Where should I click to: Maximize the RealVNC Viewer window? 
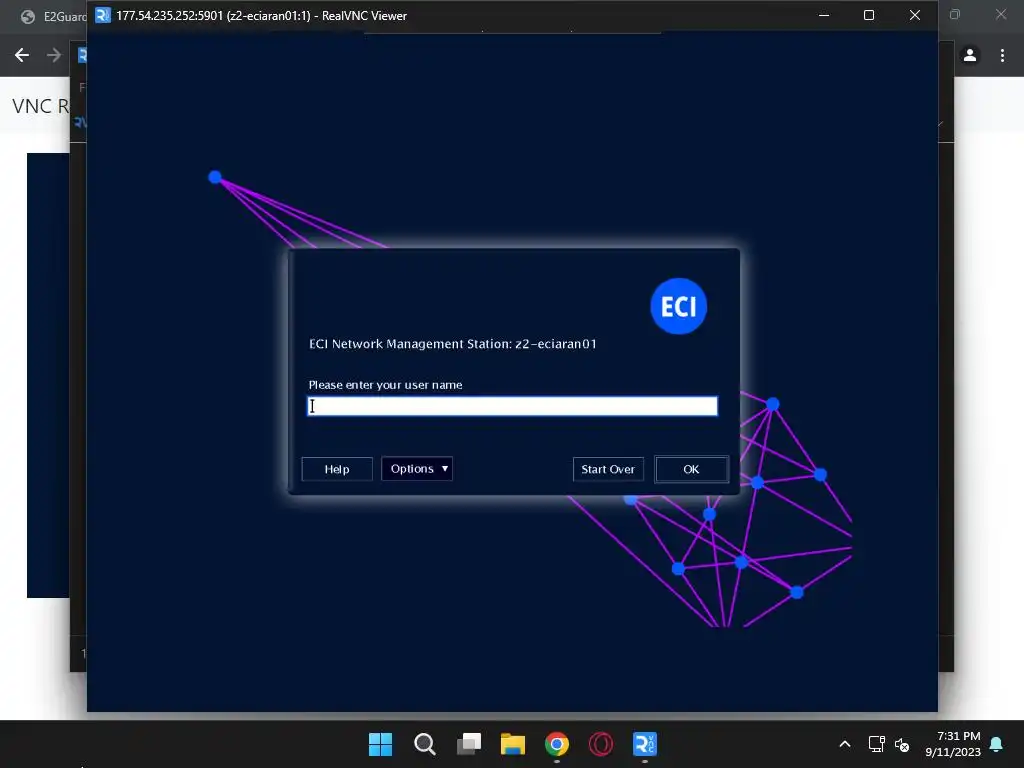[x=869, y=15]
